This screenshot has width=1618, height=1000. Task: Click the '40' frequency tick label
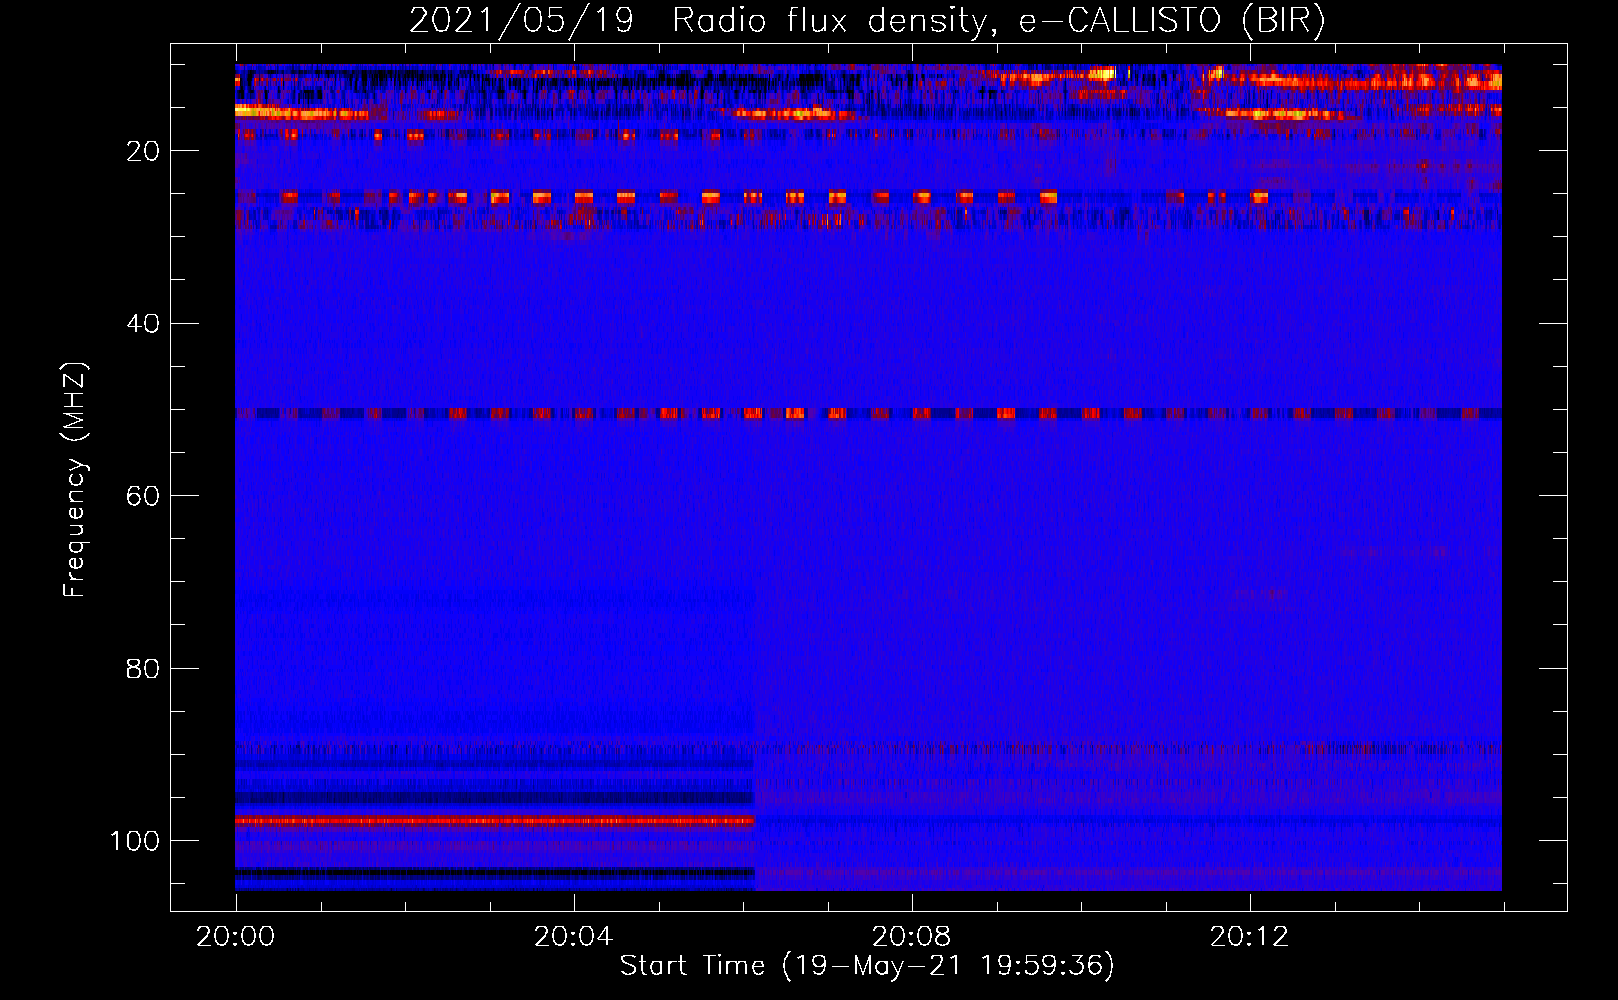[x=143, y=324]
